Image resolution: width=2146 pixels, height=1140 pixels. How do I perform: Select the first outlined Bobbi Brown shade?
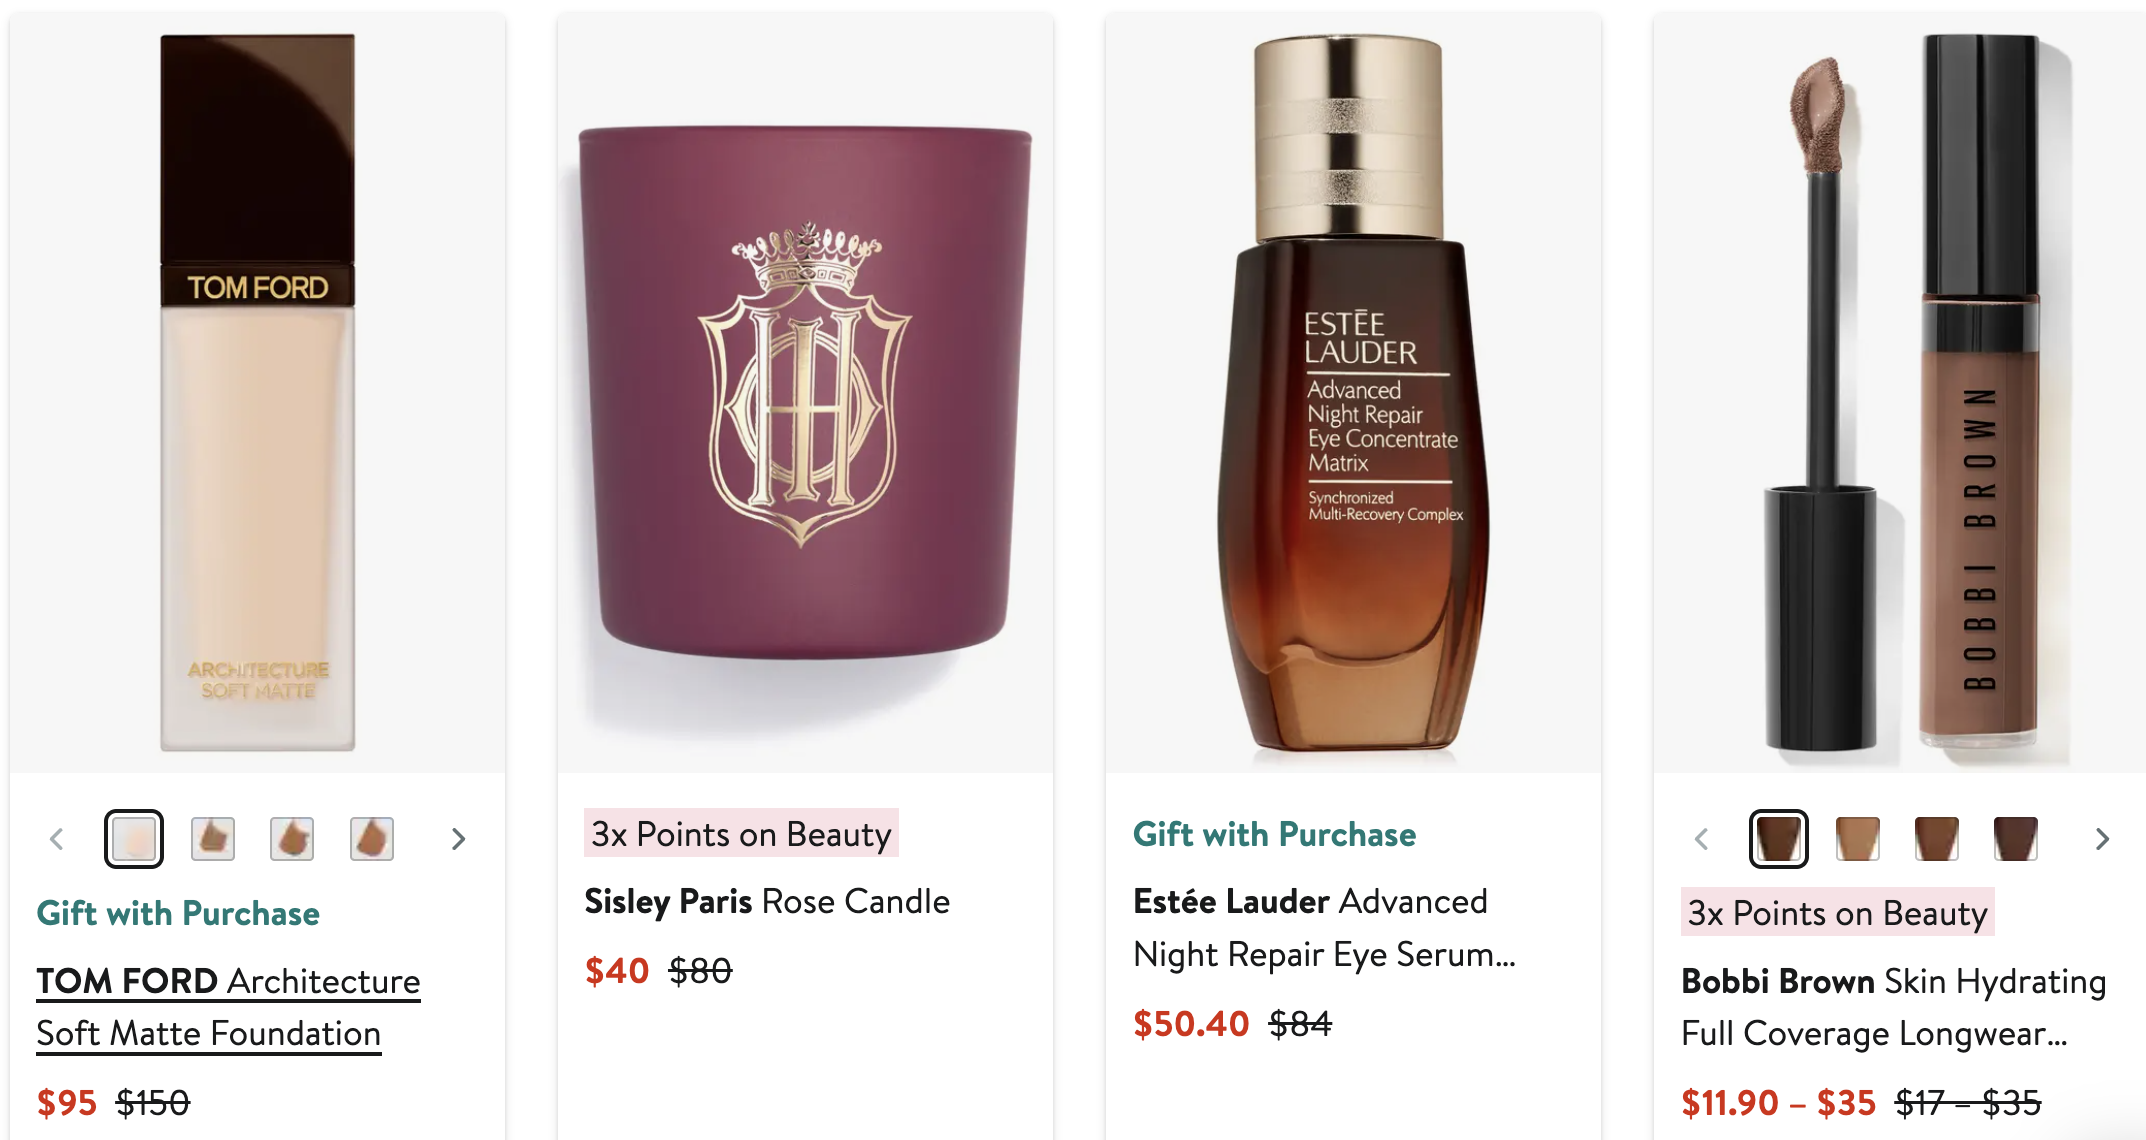pos(1779,839)
